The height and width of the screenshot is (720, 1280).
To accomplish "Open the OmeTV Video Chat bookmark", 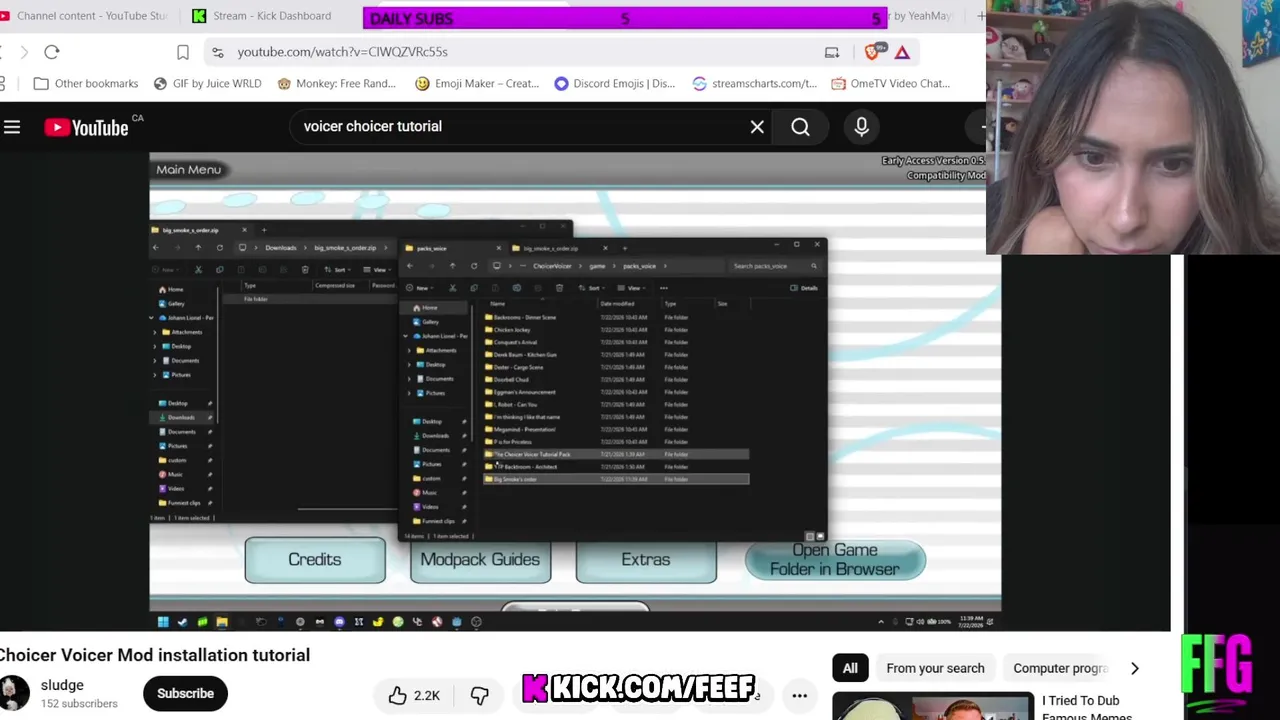I will click(890, 84).
